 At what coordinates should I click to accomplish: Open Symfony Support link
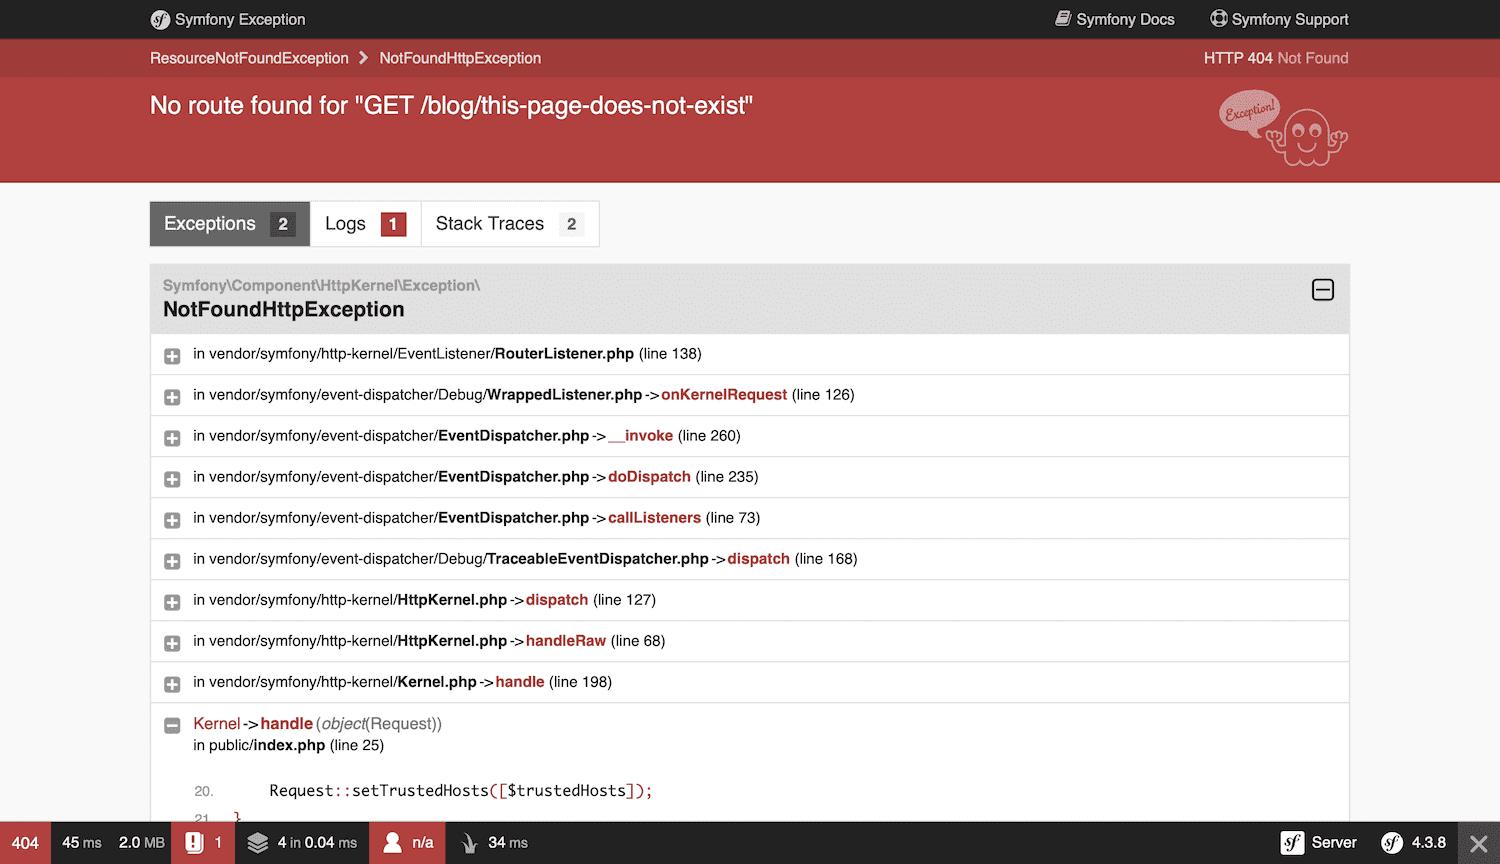(1279, 19)
